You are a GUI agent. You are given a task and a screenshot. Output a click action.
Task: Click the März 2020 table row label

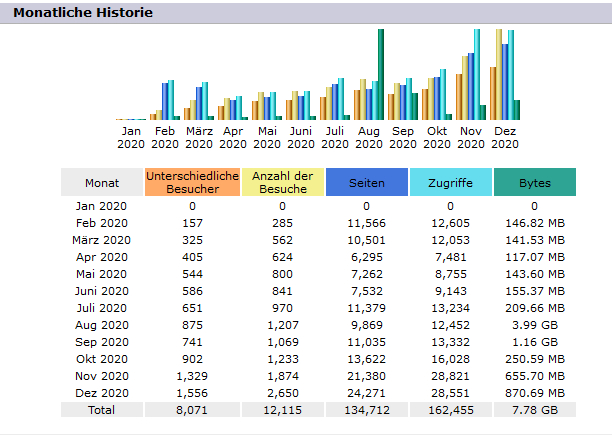coord(103,239)
